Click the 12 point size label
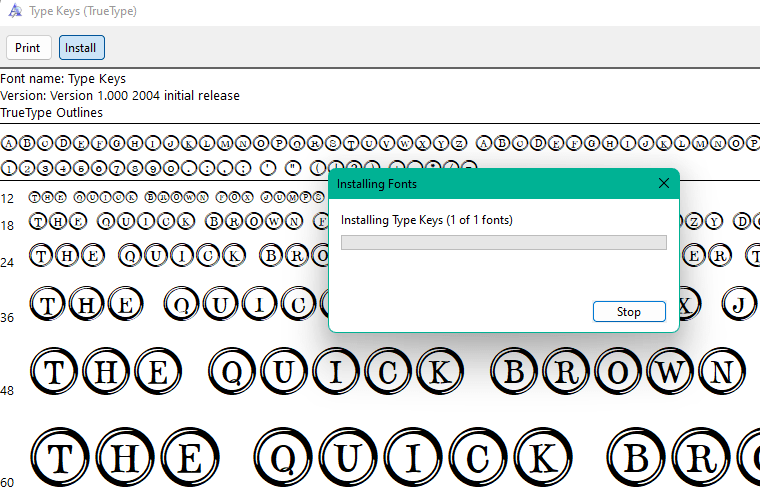 [8, 198]
